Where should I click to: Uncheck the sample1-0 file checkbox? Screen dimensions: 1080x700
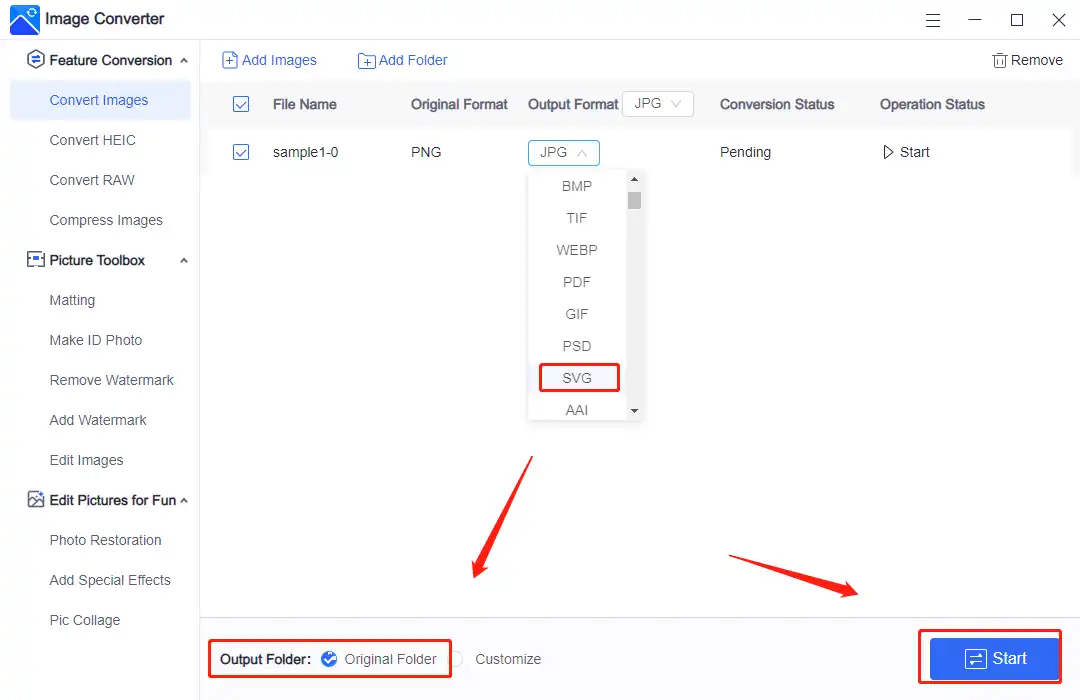pos(241,152)
